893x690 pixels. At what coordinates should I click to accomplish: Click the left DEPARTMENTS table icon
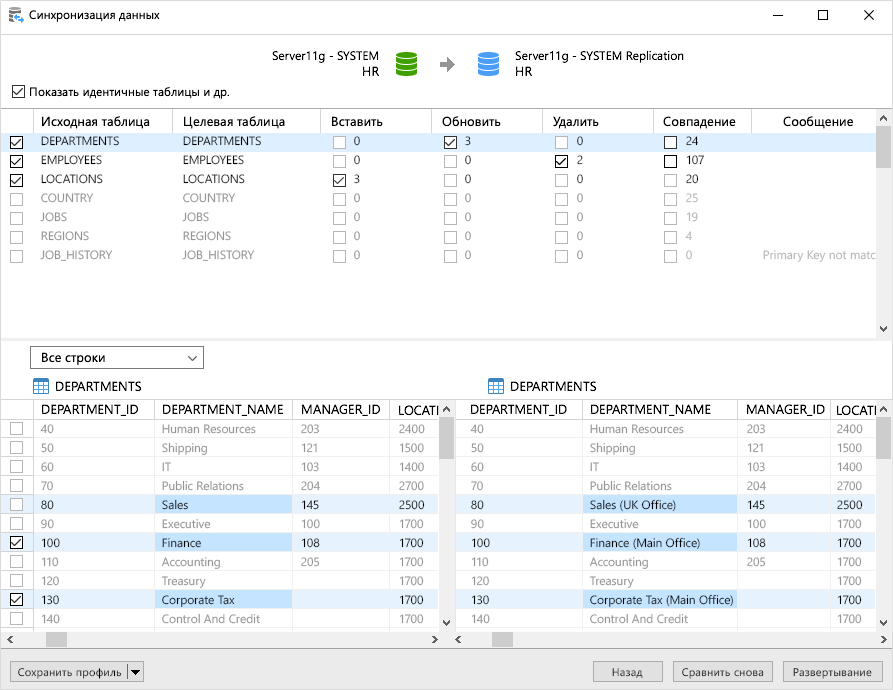point(41,387)
